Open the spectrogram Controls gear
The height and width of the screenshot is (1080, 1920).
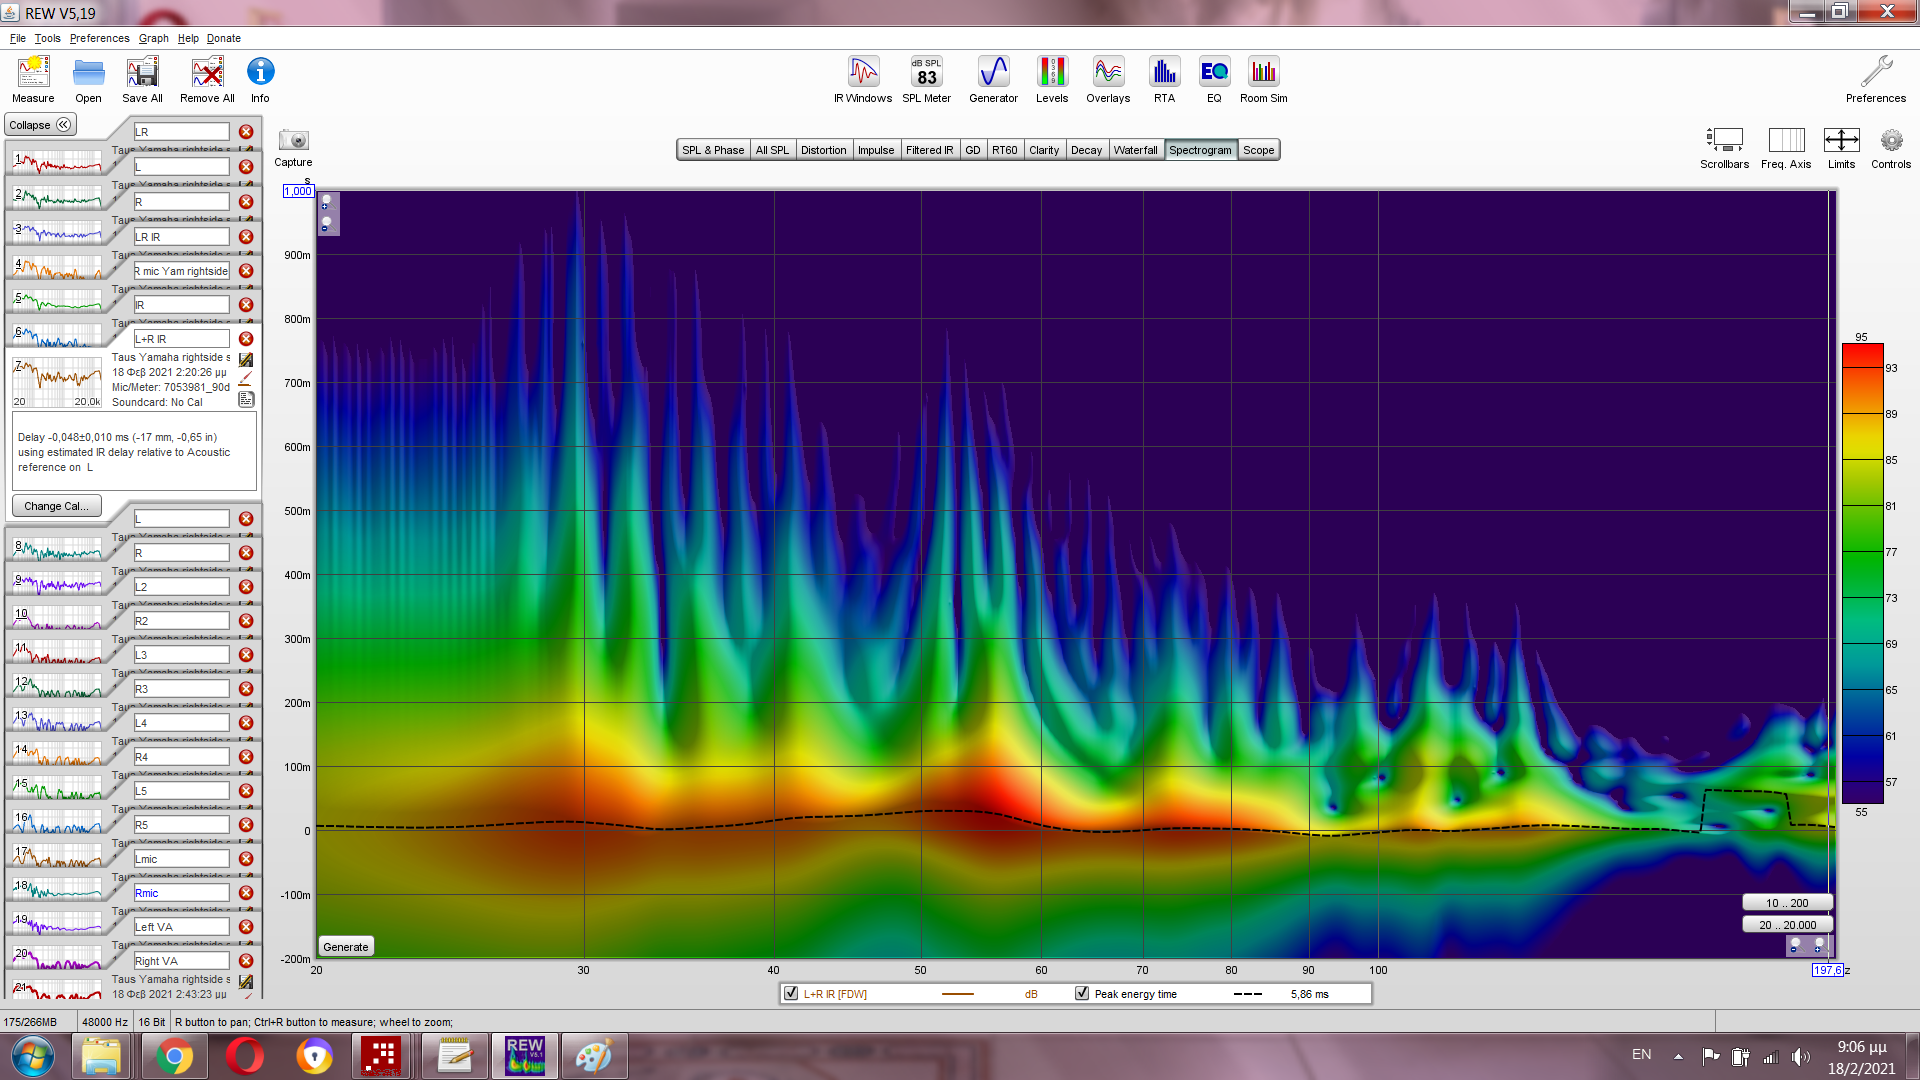1890,141
